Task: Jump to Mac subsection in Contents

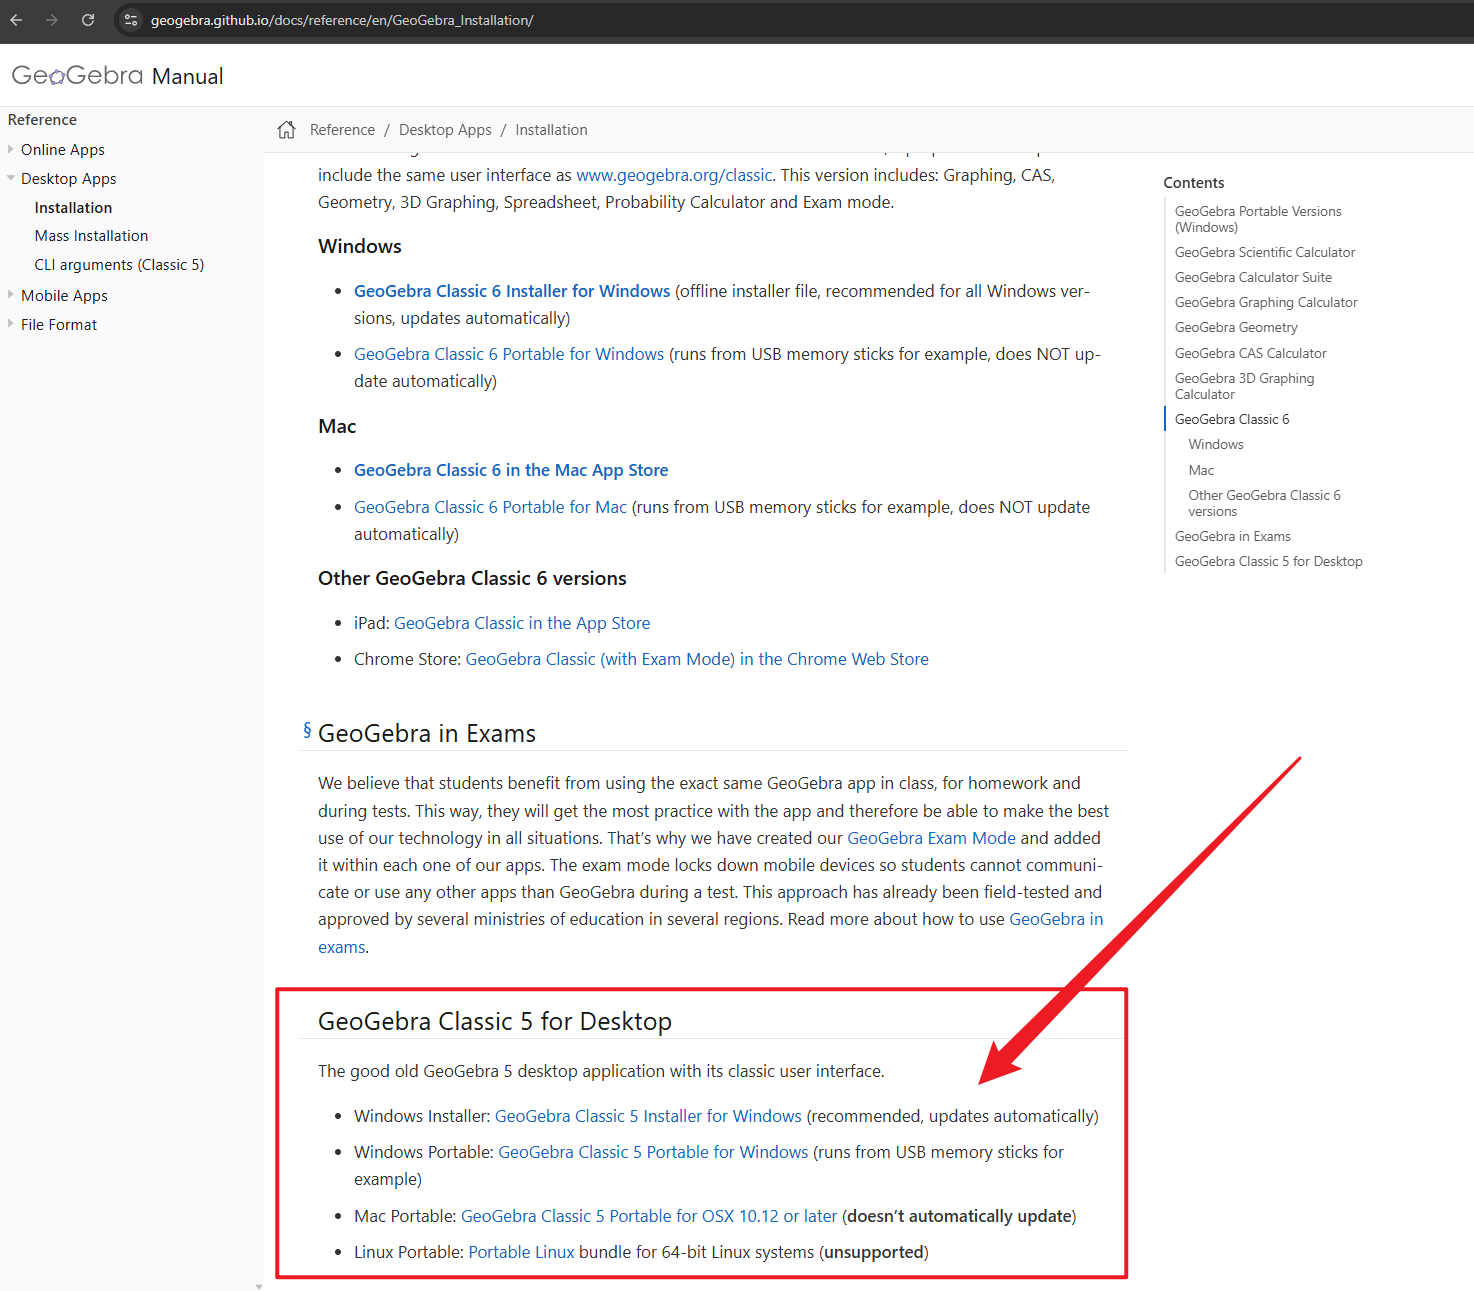Action: click(1201, 470)
